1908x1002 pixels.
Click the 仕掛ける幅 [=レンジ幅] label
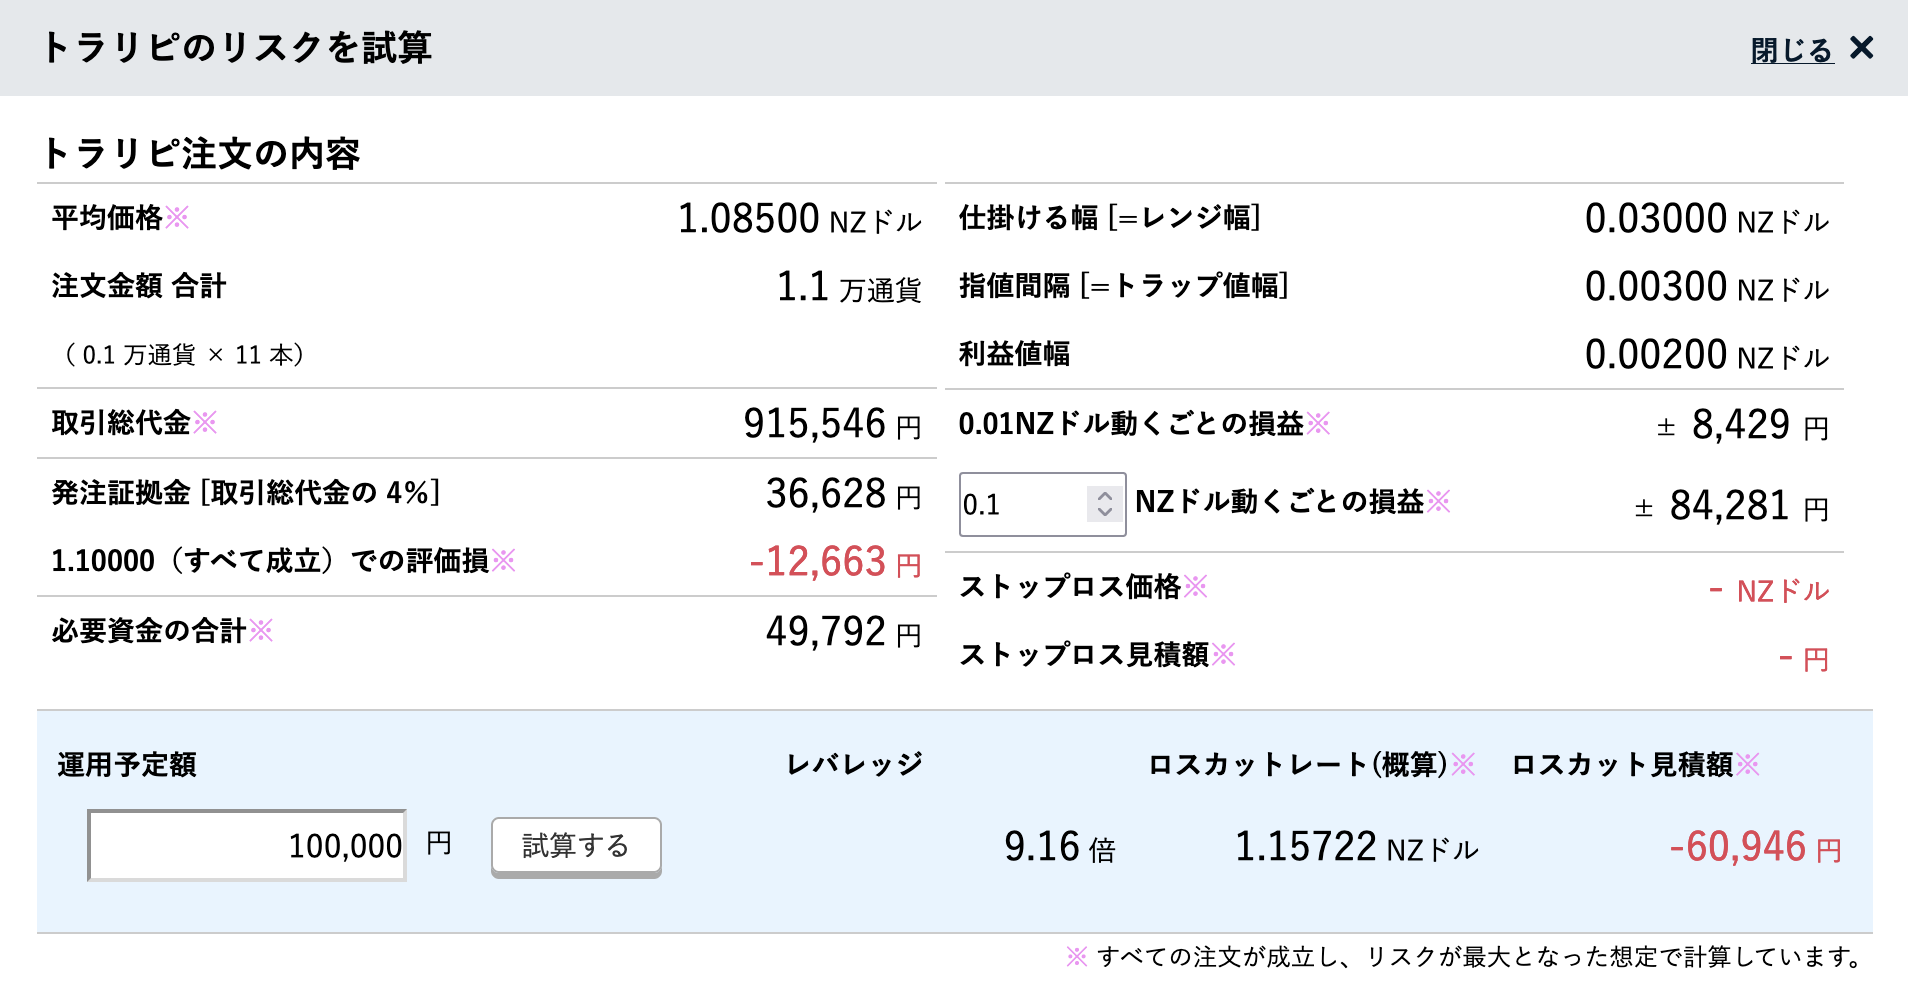click(x=1110, y=217)
